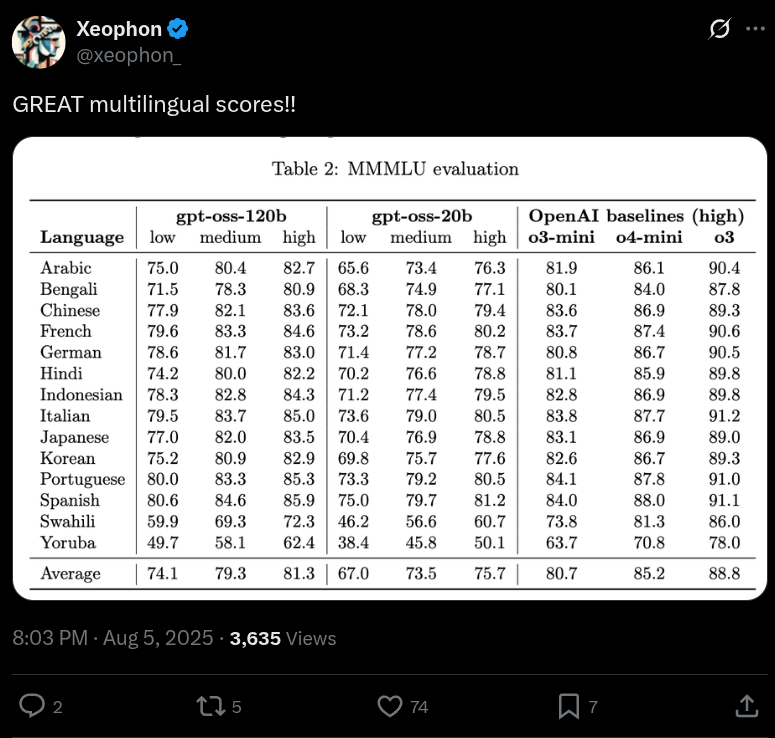Open the share upload icon
775x738 pixels.
click(x=746, y=706)
